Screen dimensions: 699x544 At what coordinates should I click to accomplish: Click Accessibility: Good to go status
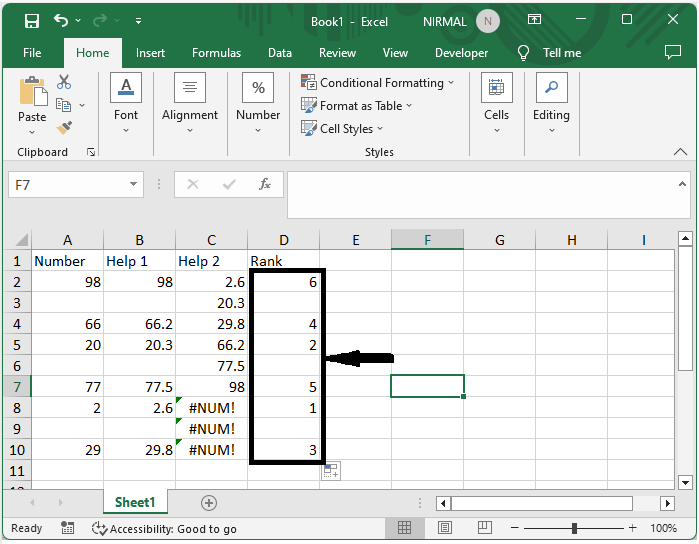tap(164, 528)
